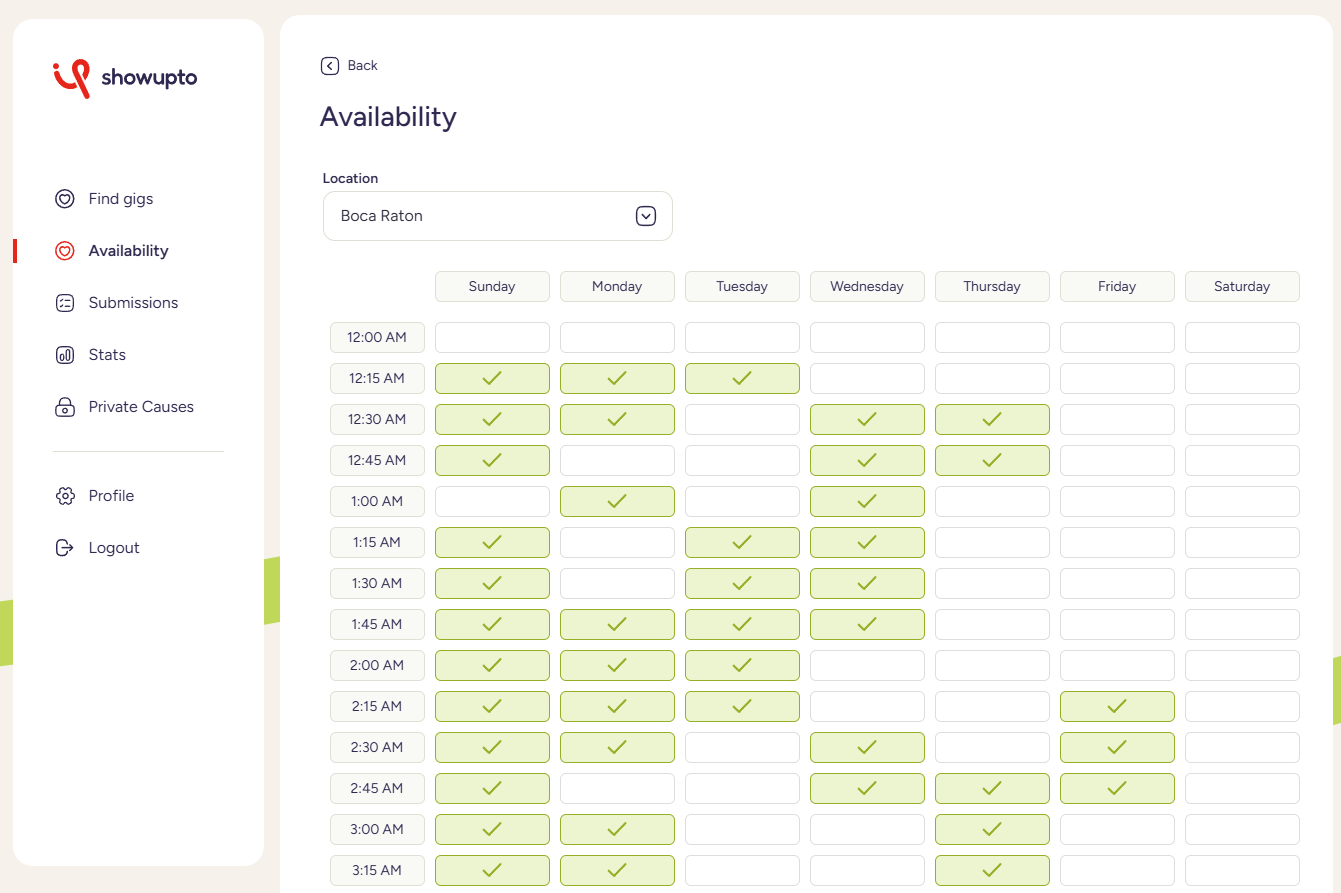Click the Availability heart icon in sidebar

(x=65, y=251)
